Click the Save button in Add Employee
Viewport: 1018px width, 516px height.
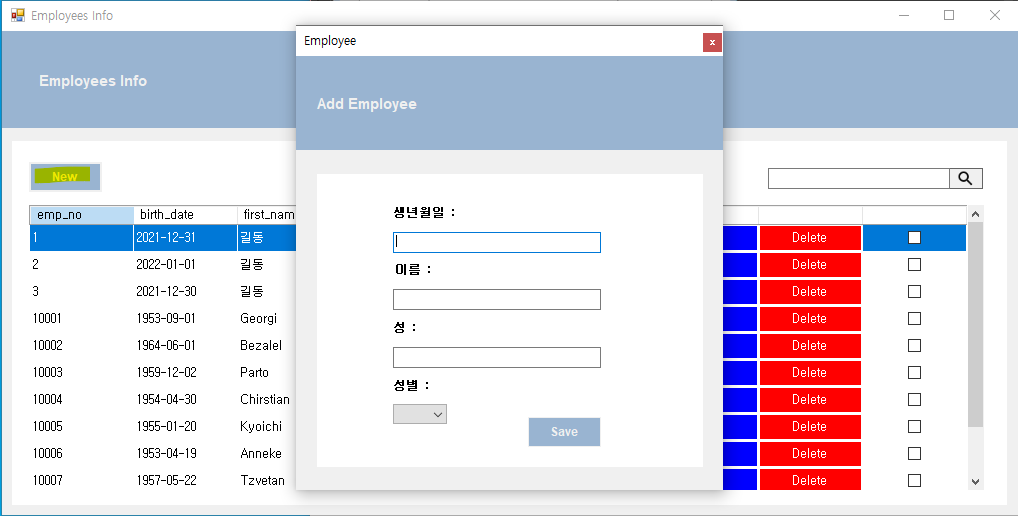coord(564,432)
